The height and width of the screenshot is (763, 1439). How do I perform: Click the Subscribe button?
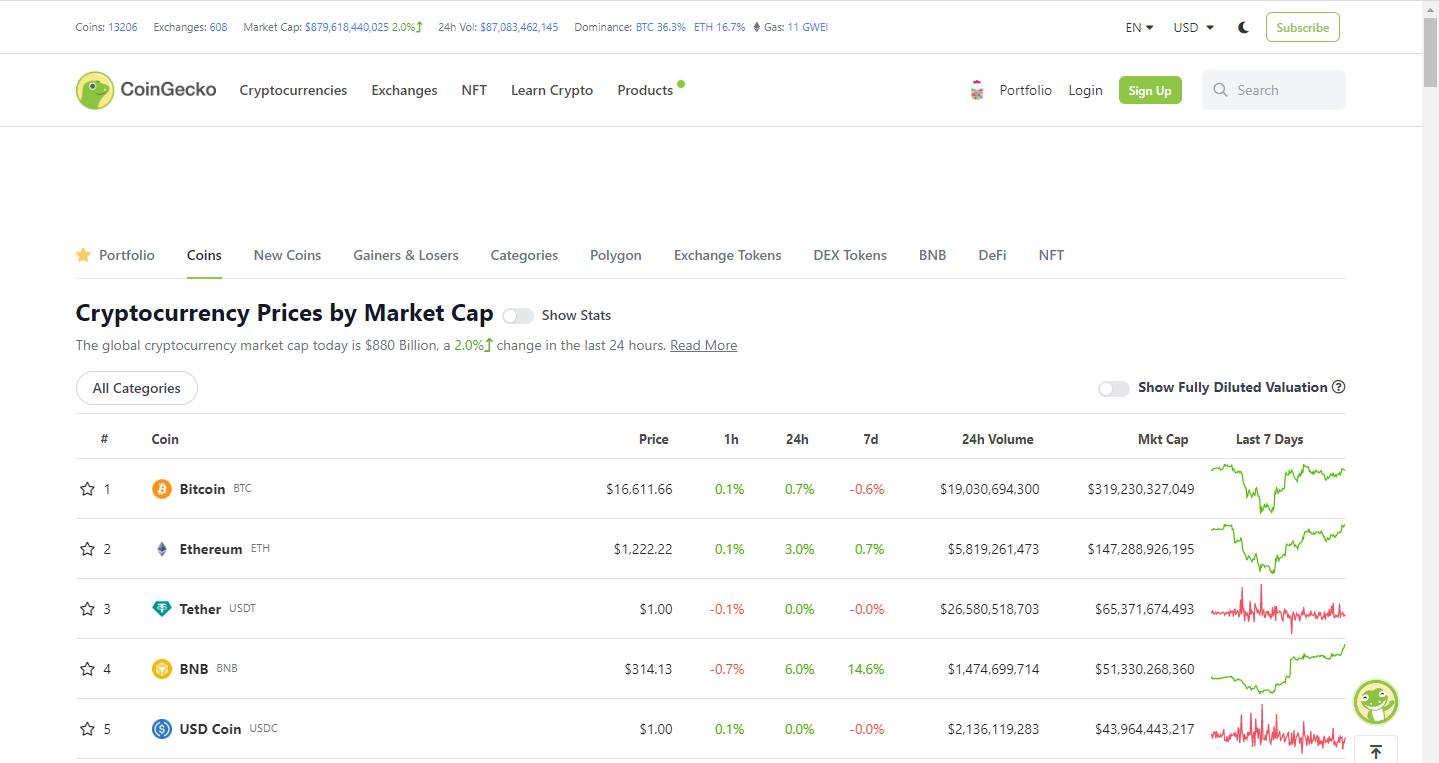(1302, 27)
